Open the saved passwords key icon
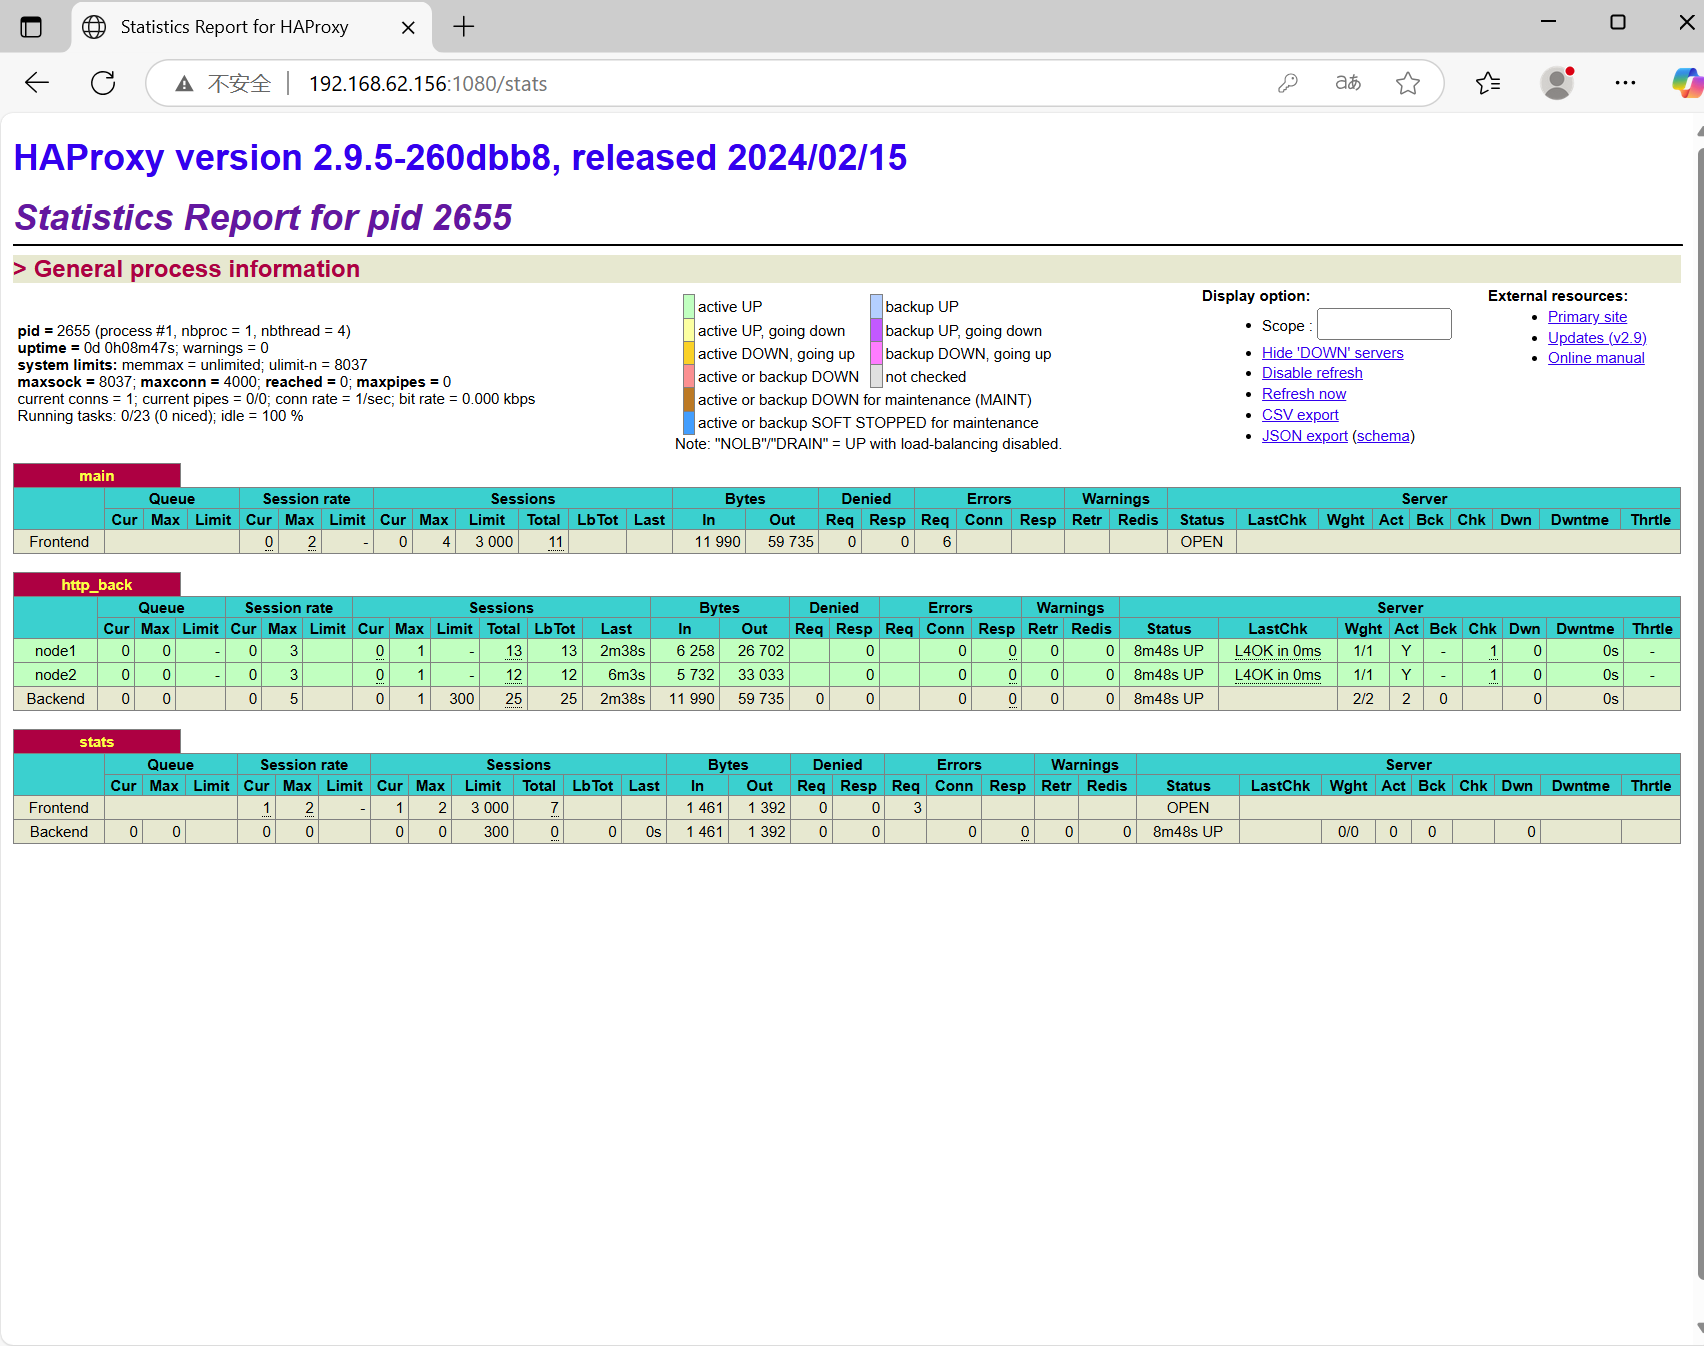This screenshot has width=1704, height=1346. click(1288, 83)
